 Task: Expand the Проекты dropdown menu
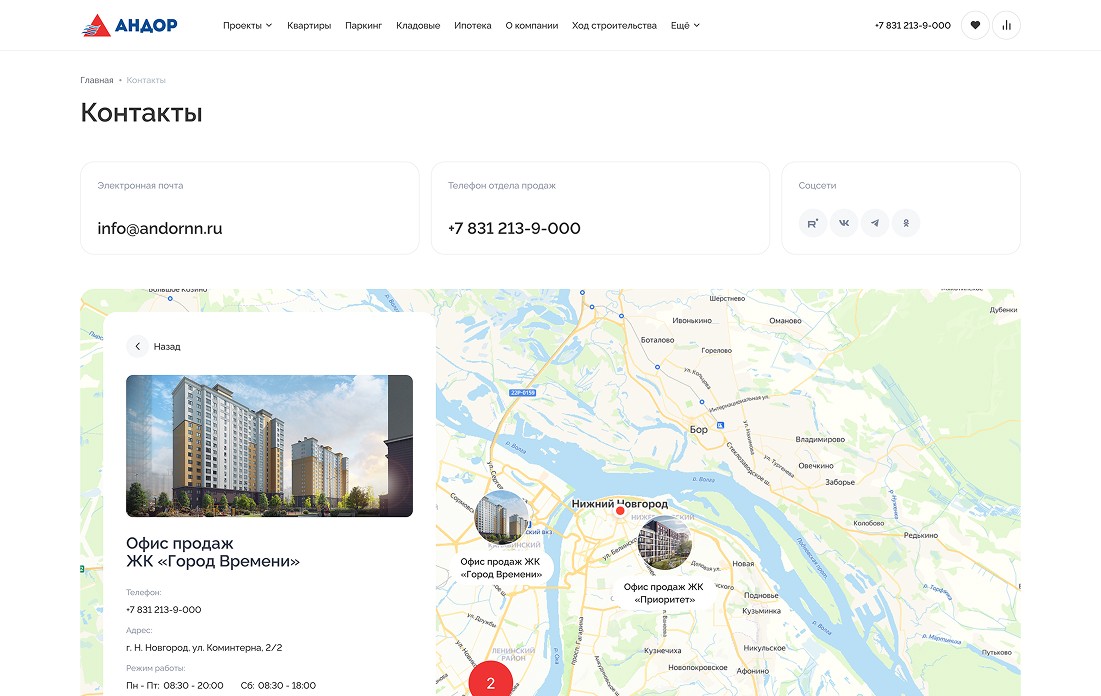(247, 25)
